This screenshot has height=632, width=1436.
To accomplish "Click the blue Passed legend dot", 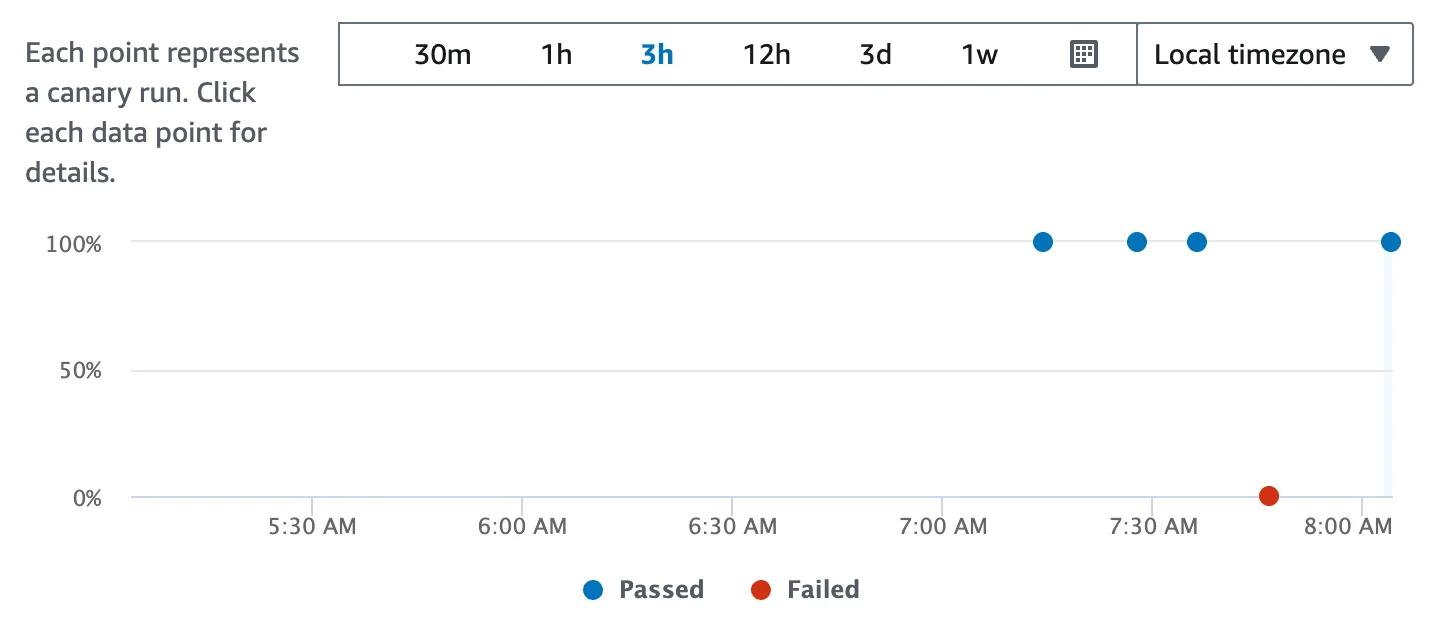I will [x=594, y=589].
